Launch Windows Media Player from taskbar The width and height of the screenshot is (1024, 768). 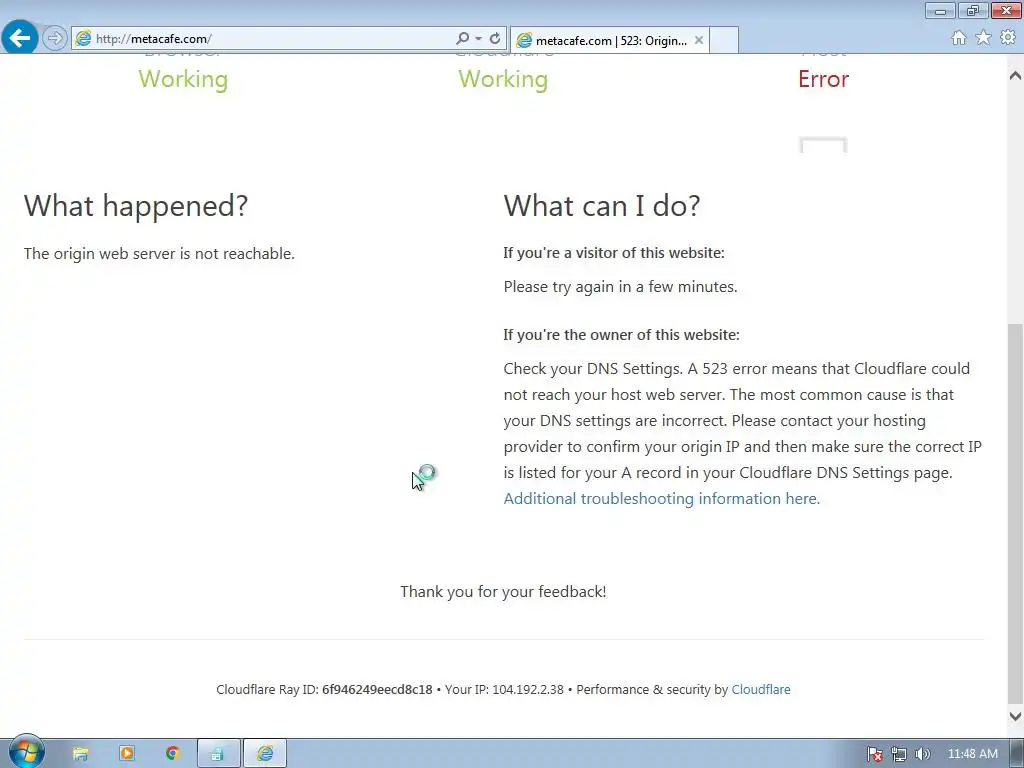coord(127,754)
